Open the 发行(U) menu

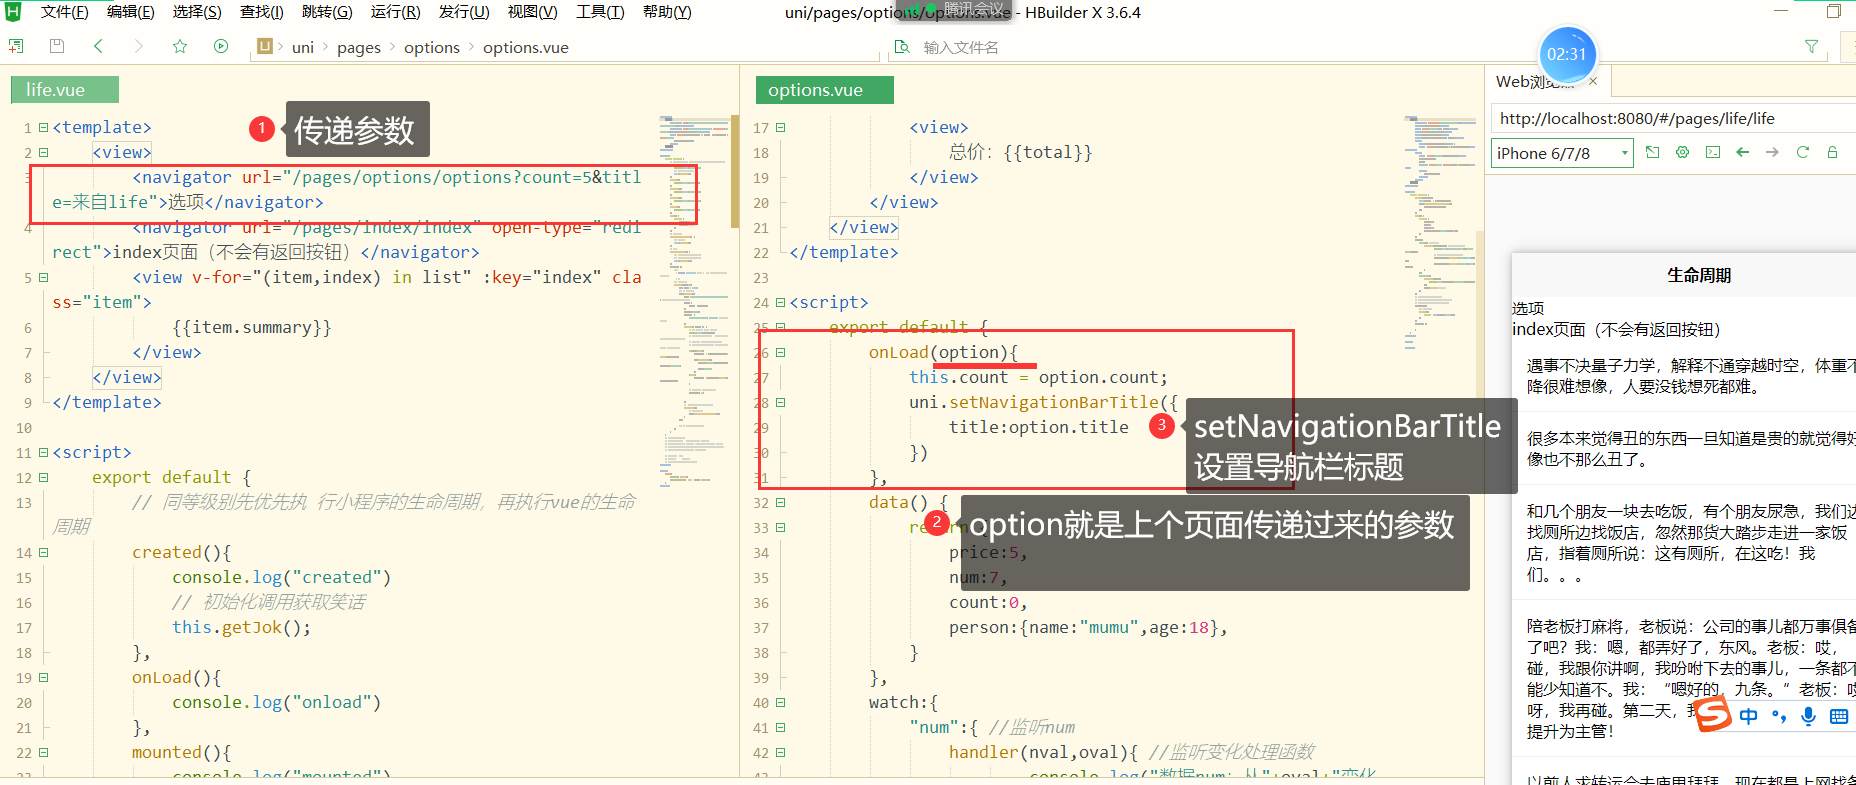(x=464, y=12)
